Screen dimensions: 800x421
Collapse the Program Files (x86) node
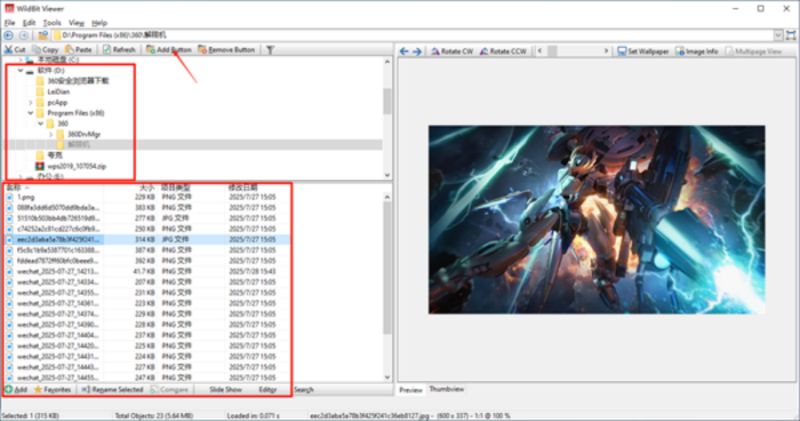pyautogui.click(x=31, y=113)
